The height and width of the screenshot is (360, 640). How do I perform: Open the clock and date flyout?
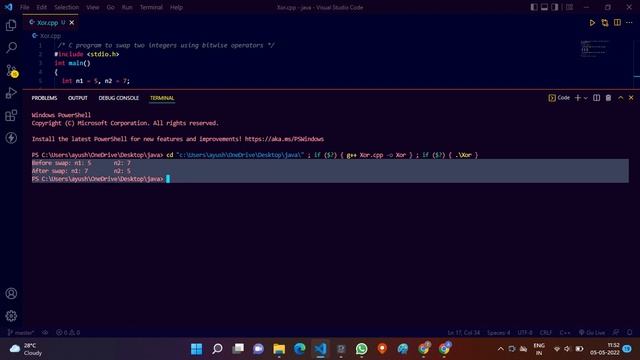[x=605, y=349]
